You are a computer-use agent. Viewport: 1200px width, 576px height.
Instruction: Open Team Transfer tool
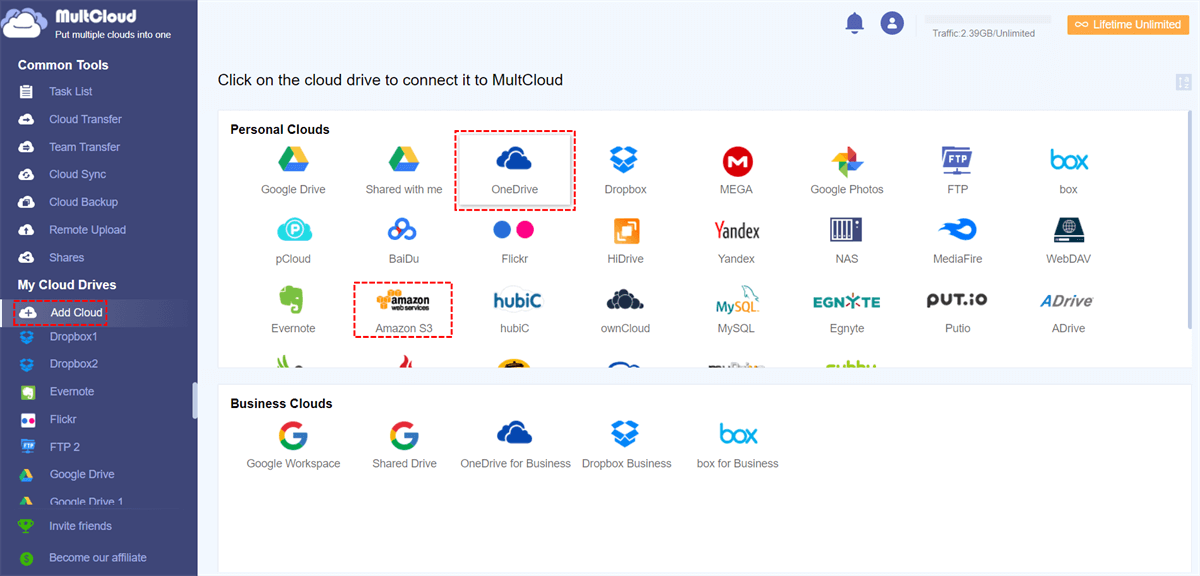[84, 147]
